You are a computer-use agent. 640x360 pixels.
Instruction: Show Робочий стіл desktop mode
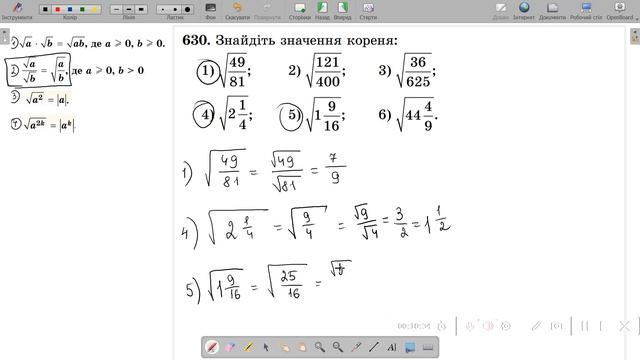pyautogui.click(x=586, y=11)
